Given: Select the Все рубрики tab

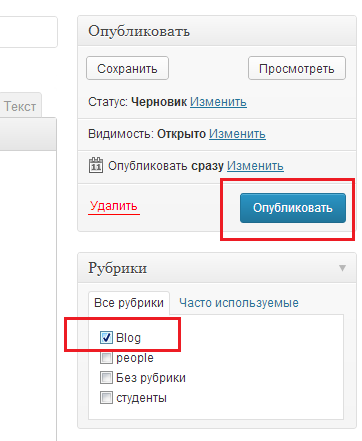Looking at the screenshot, I should click(129, 303).
